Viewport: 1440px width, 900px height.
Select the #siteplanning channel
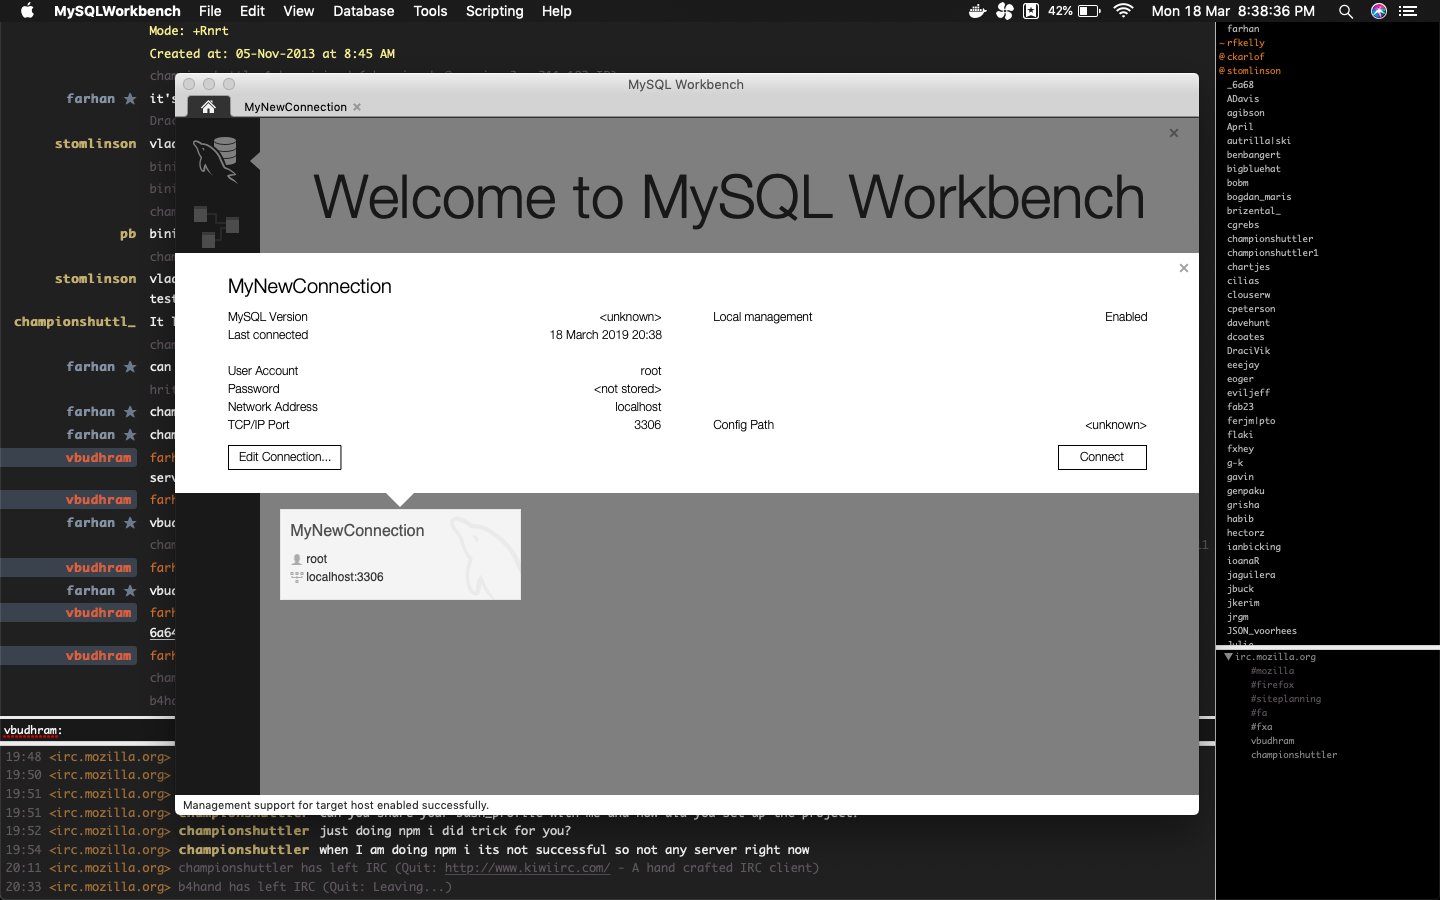point(1285,699)
